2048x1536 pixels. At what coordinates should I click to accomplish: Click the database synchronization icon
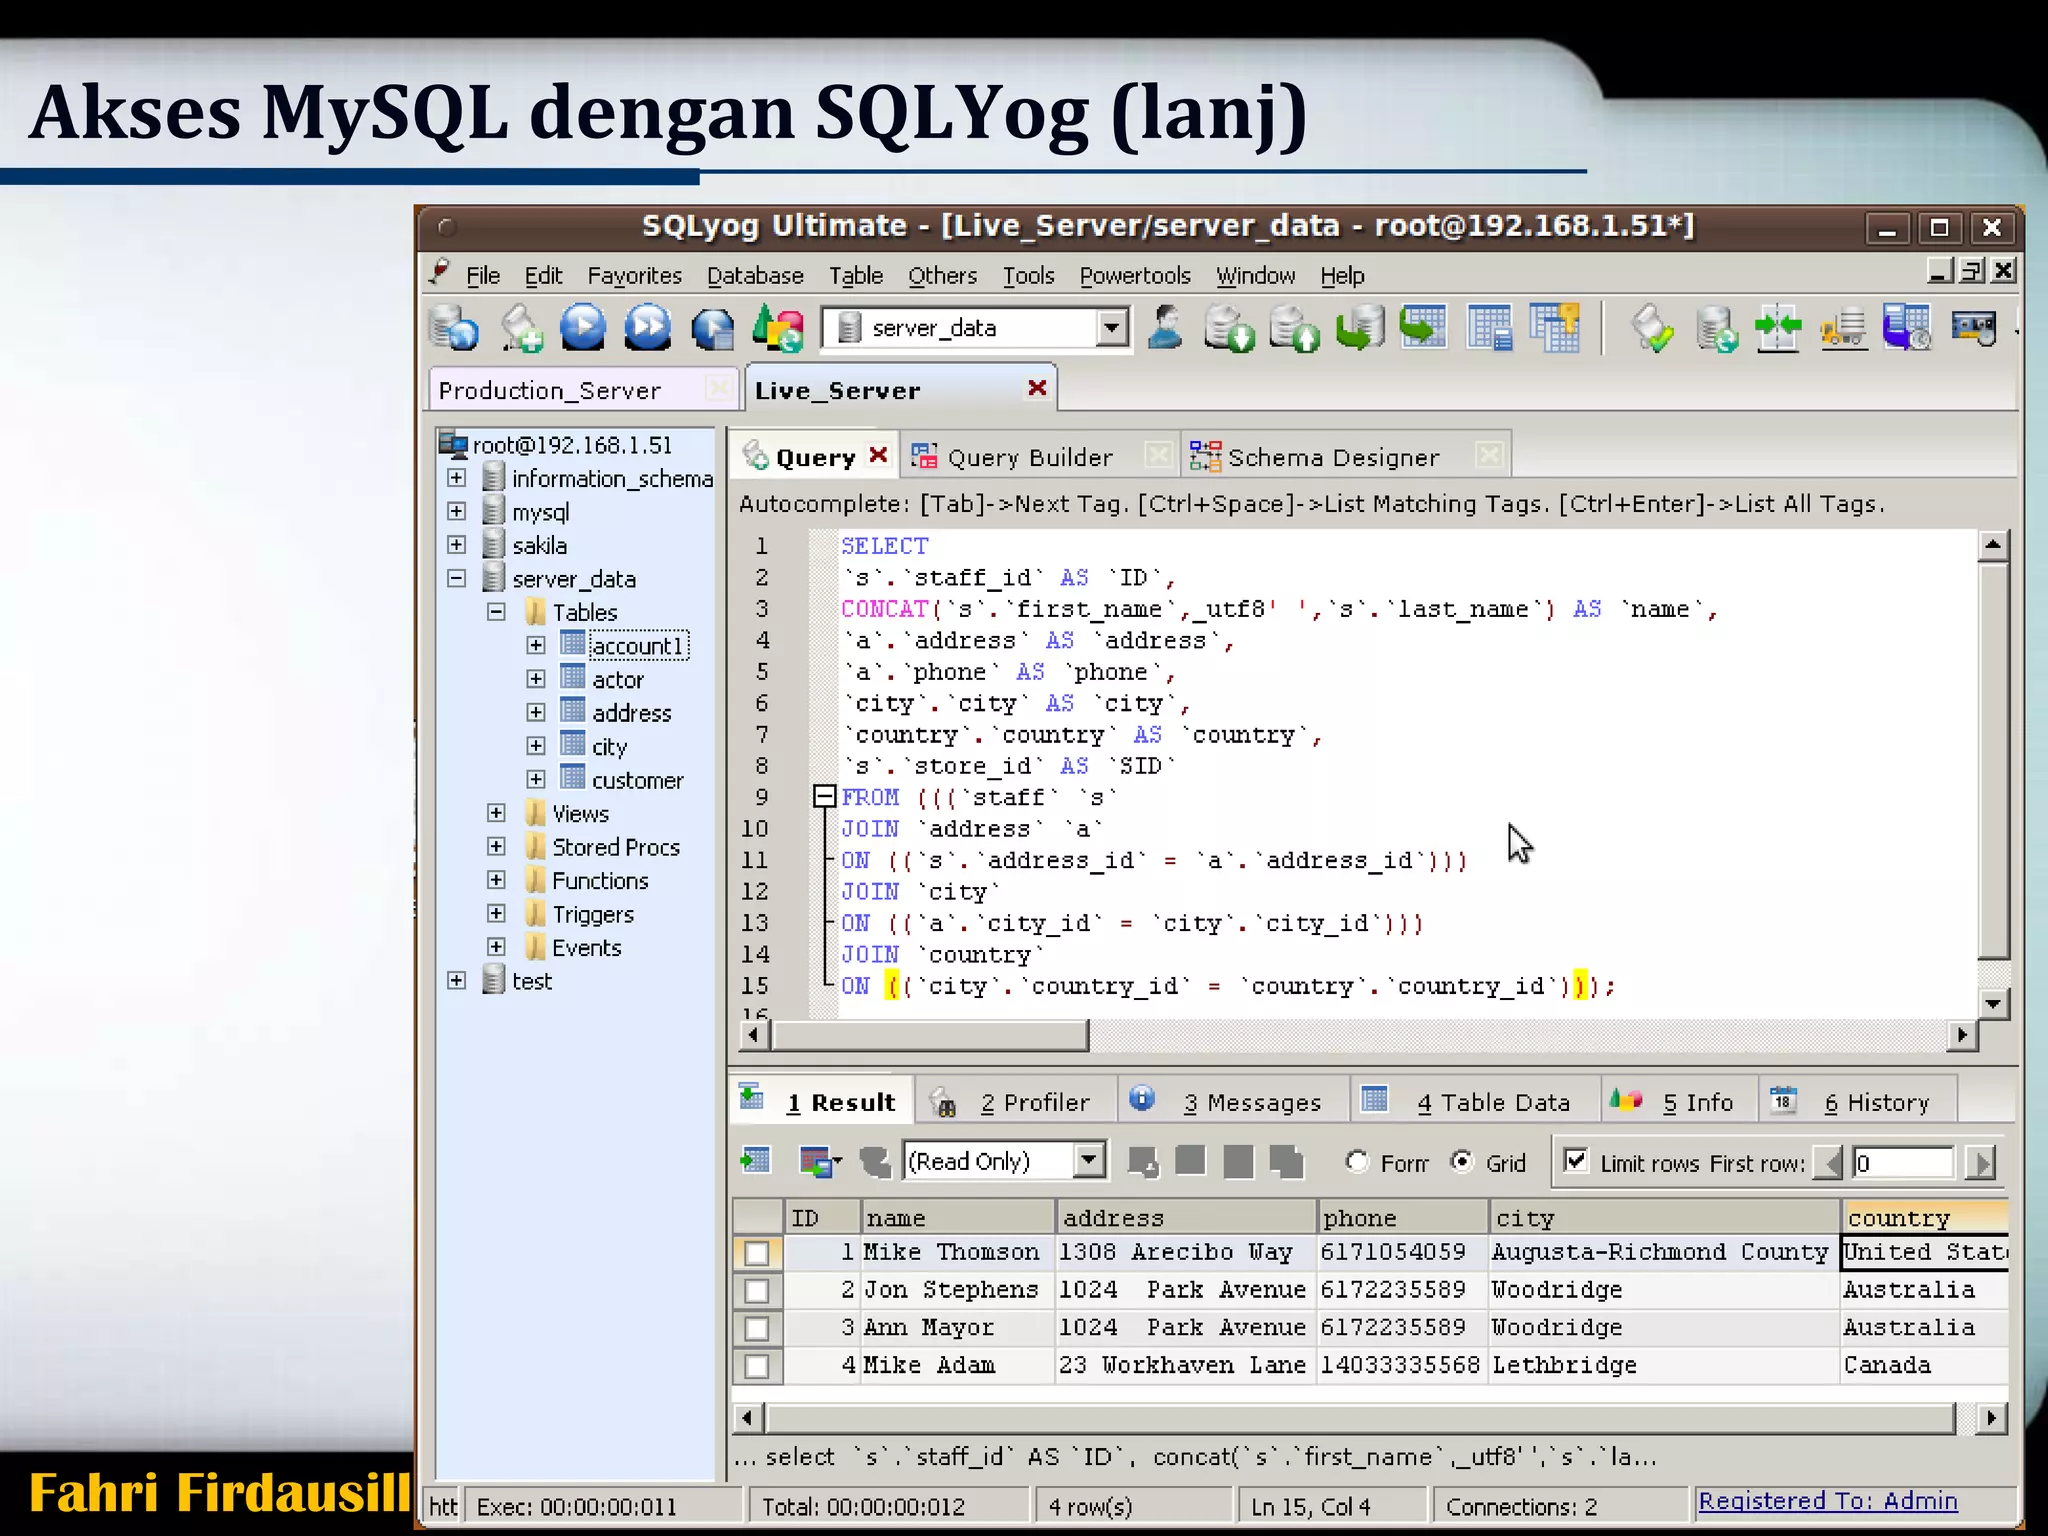pos(1717,328)
